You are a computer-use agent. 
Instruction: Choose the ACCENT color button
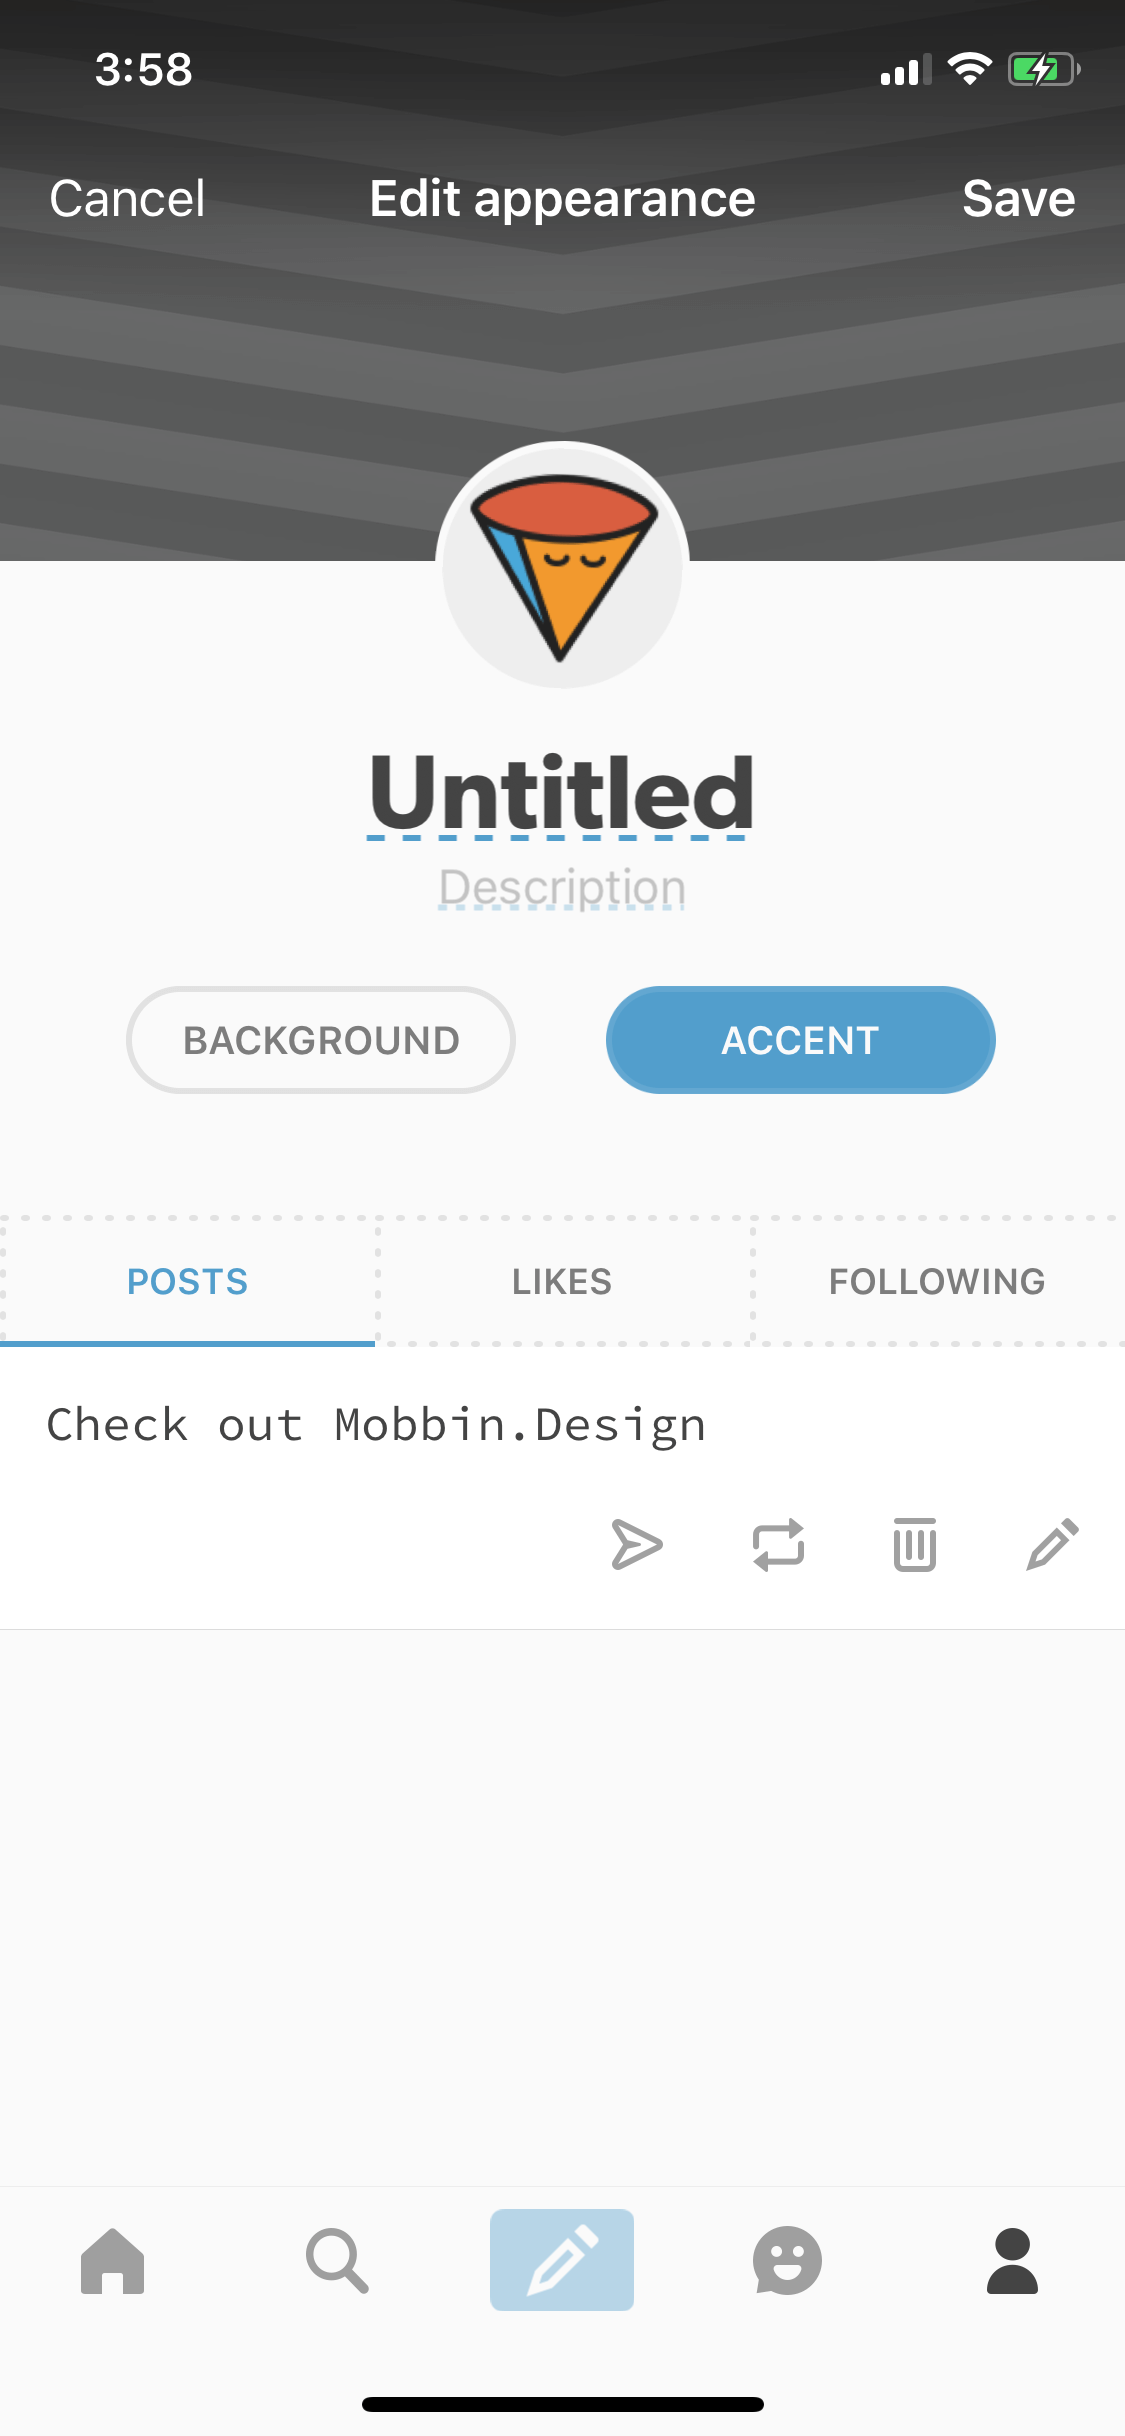(800, 1040)
